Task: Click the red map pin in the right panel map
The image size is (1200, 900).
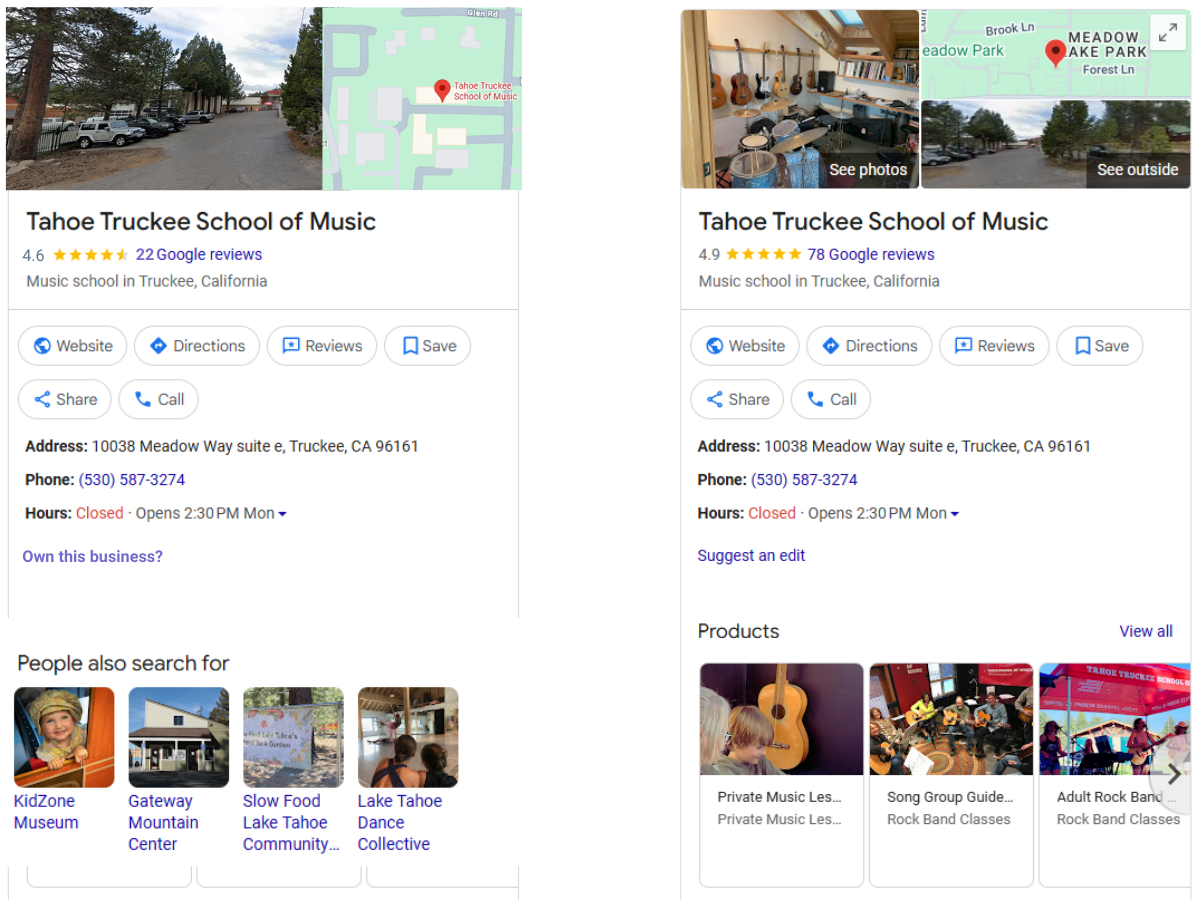Action: tap(1055, 53)
